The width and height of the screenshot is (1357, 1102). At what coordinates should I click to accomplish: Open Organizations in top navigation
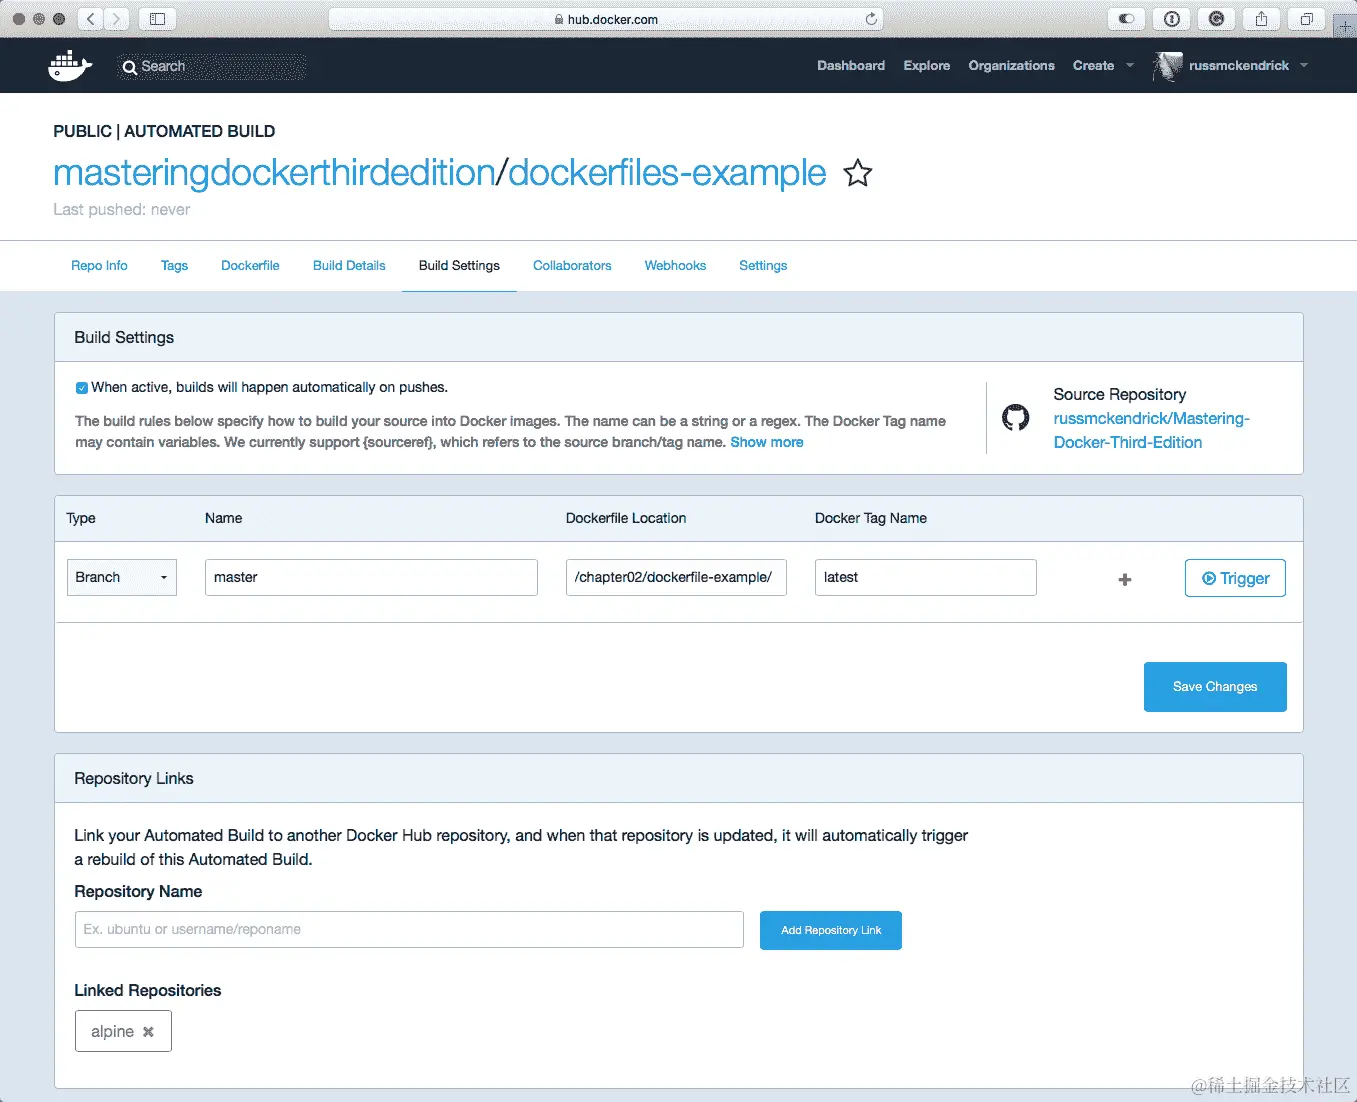[x=1011, y=66]
